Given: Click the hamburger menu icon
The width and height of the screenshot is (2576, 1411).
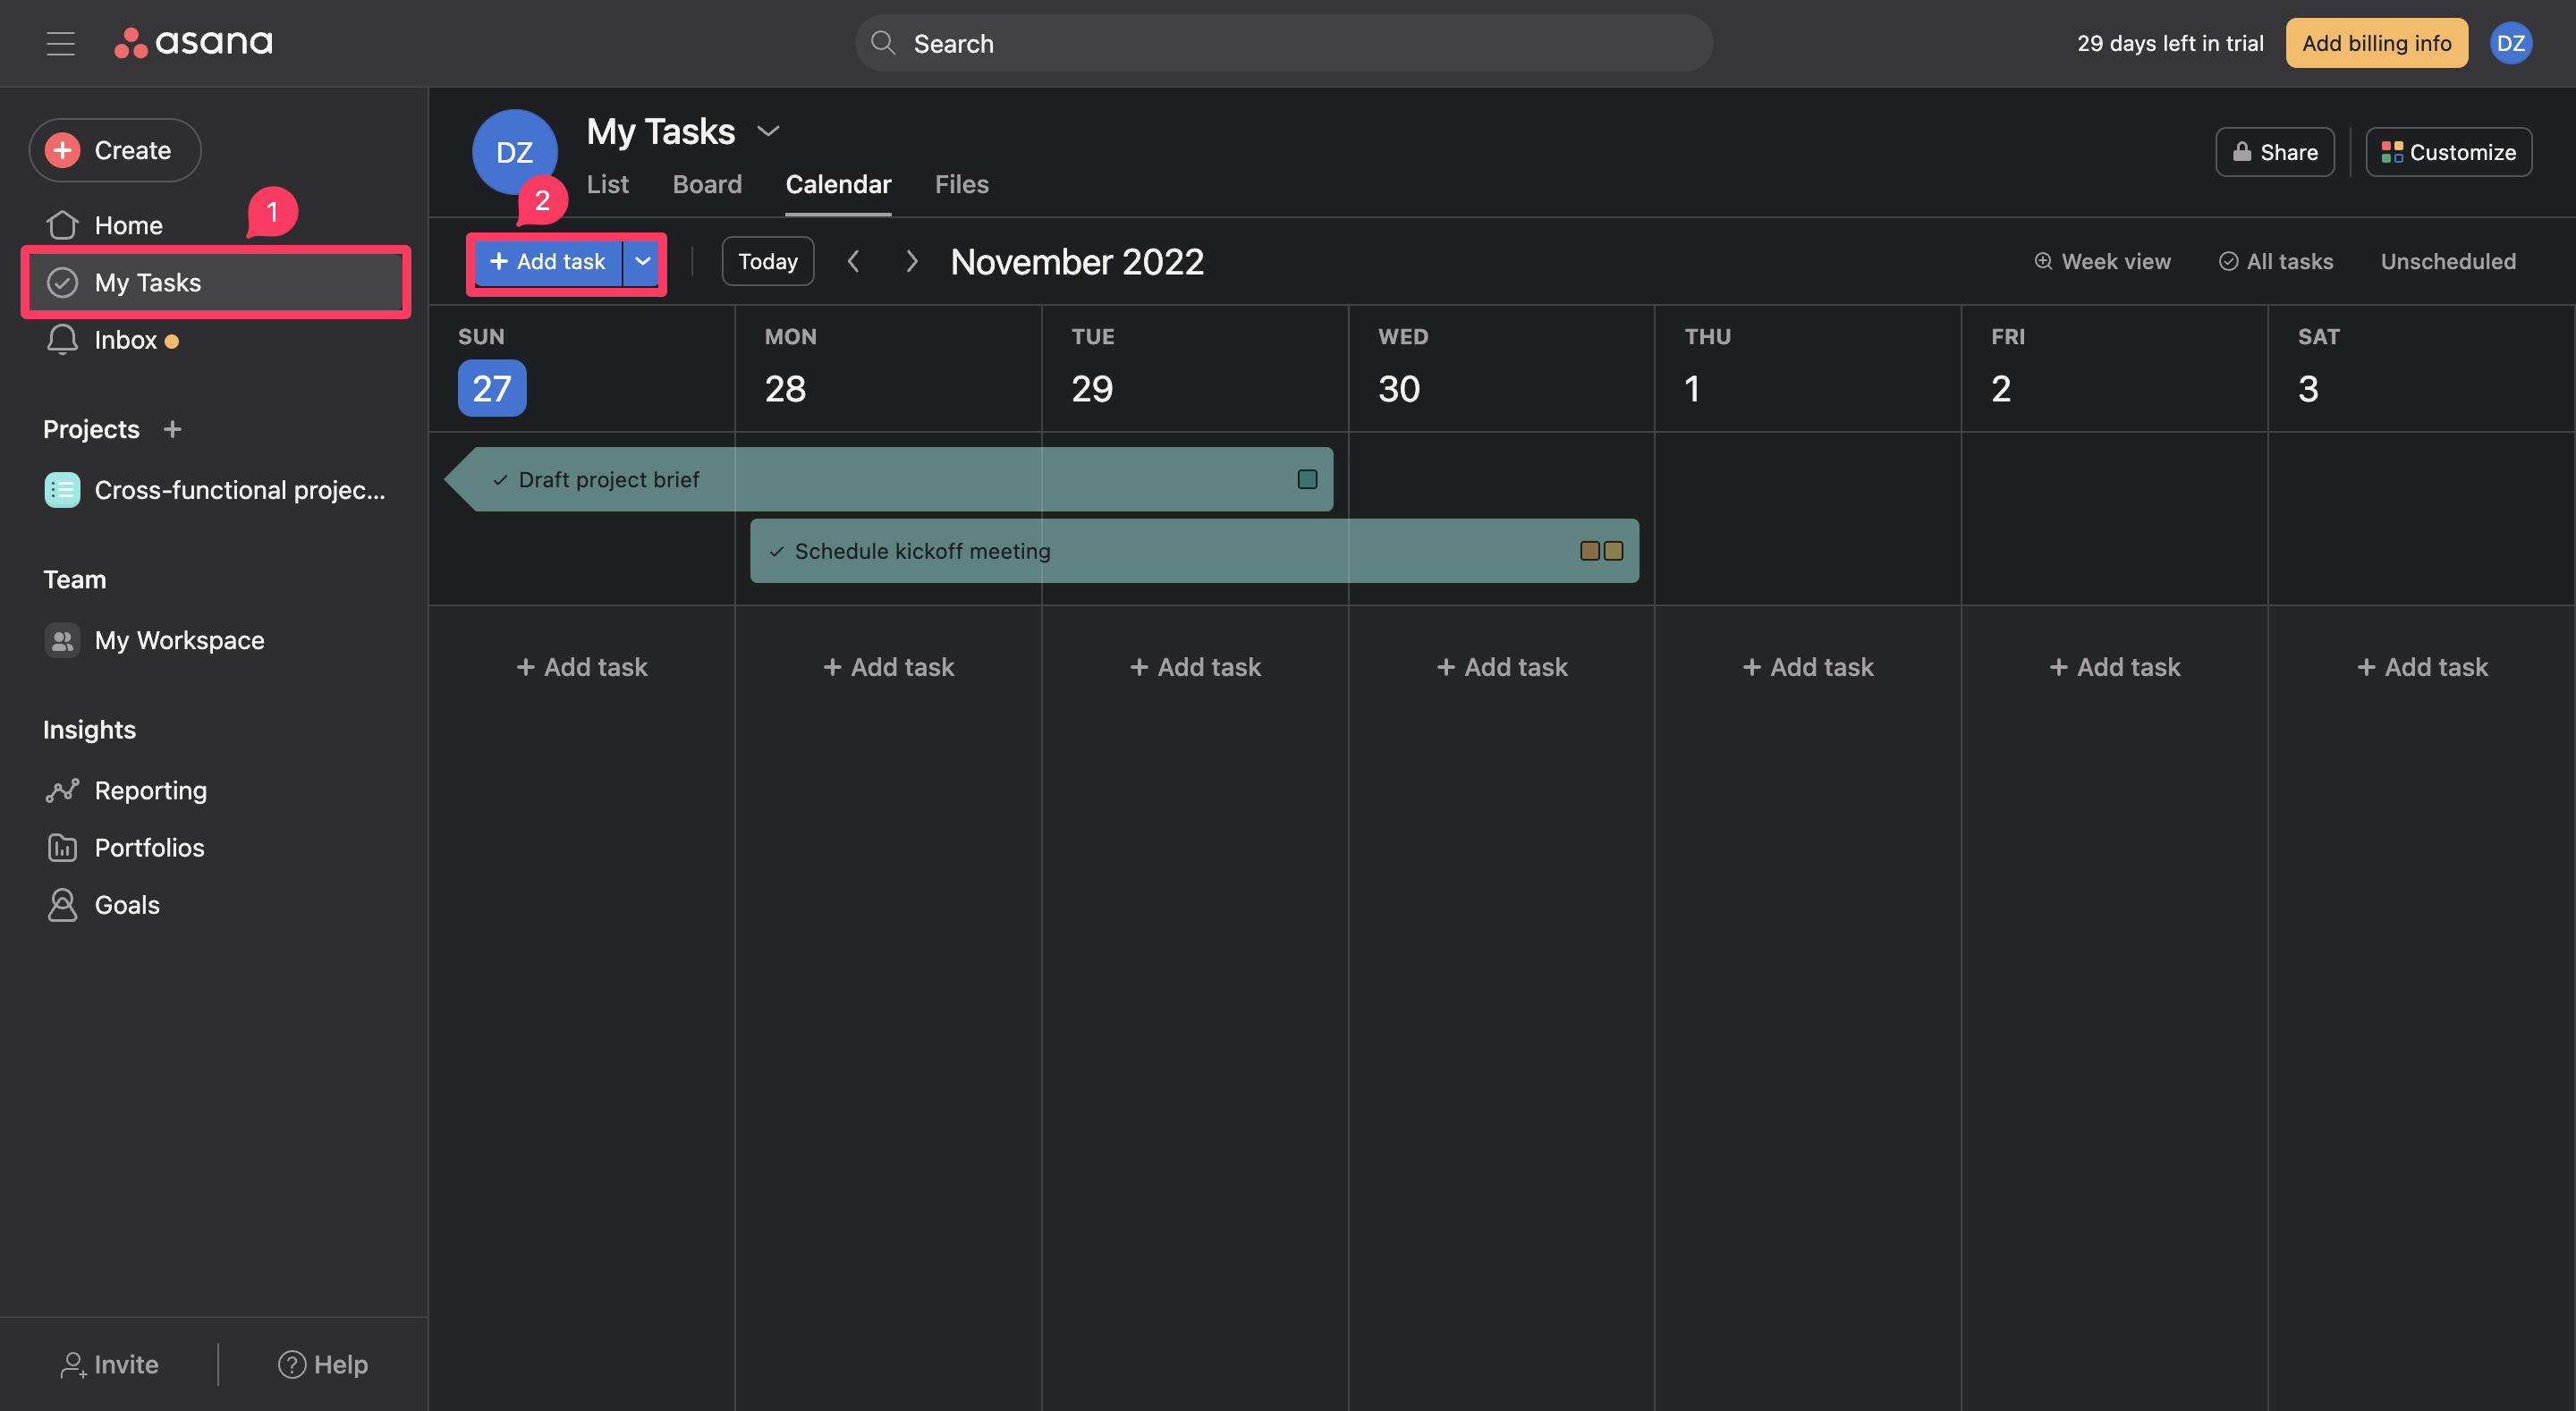Looking at the screenshot, I should pyautogui.click(x=60, y=43).
